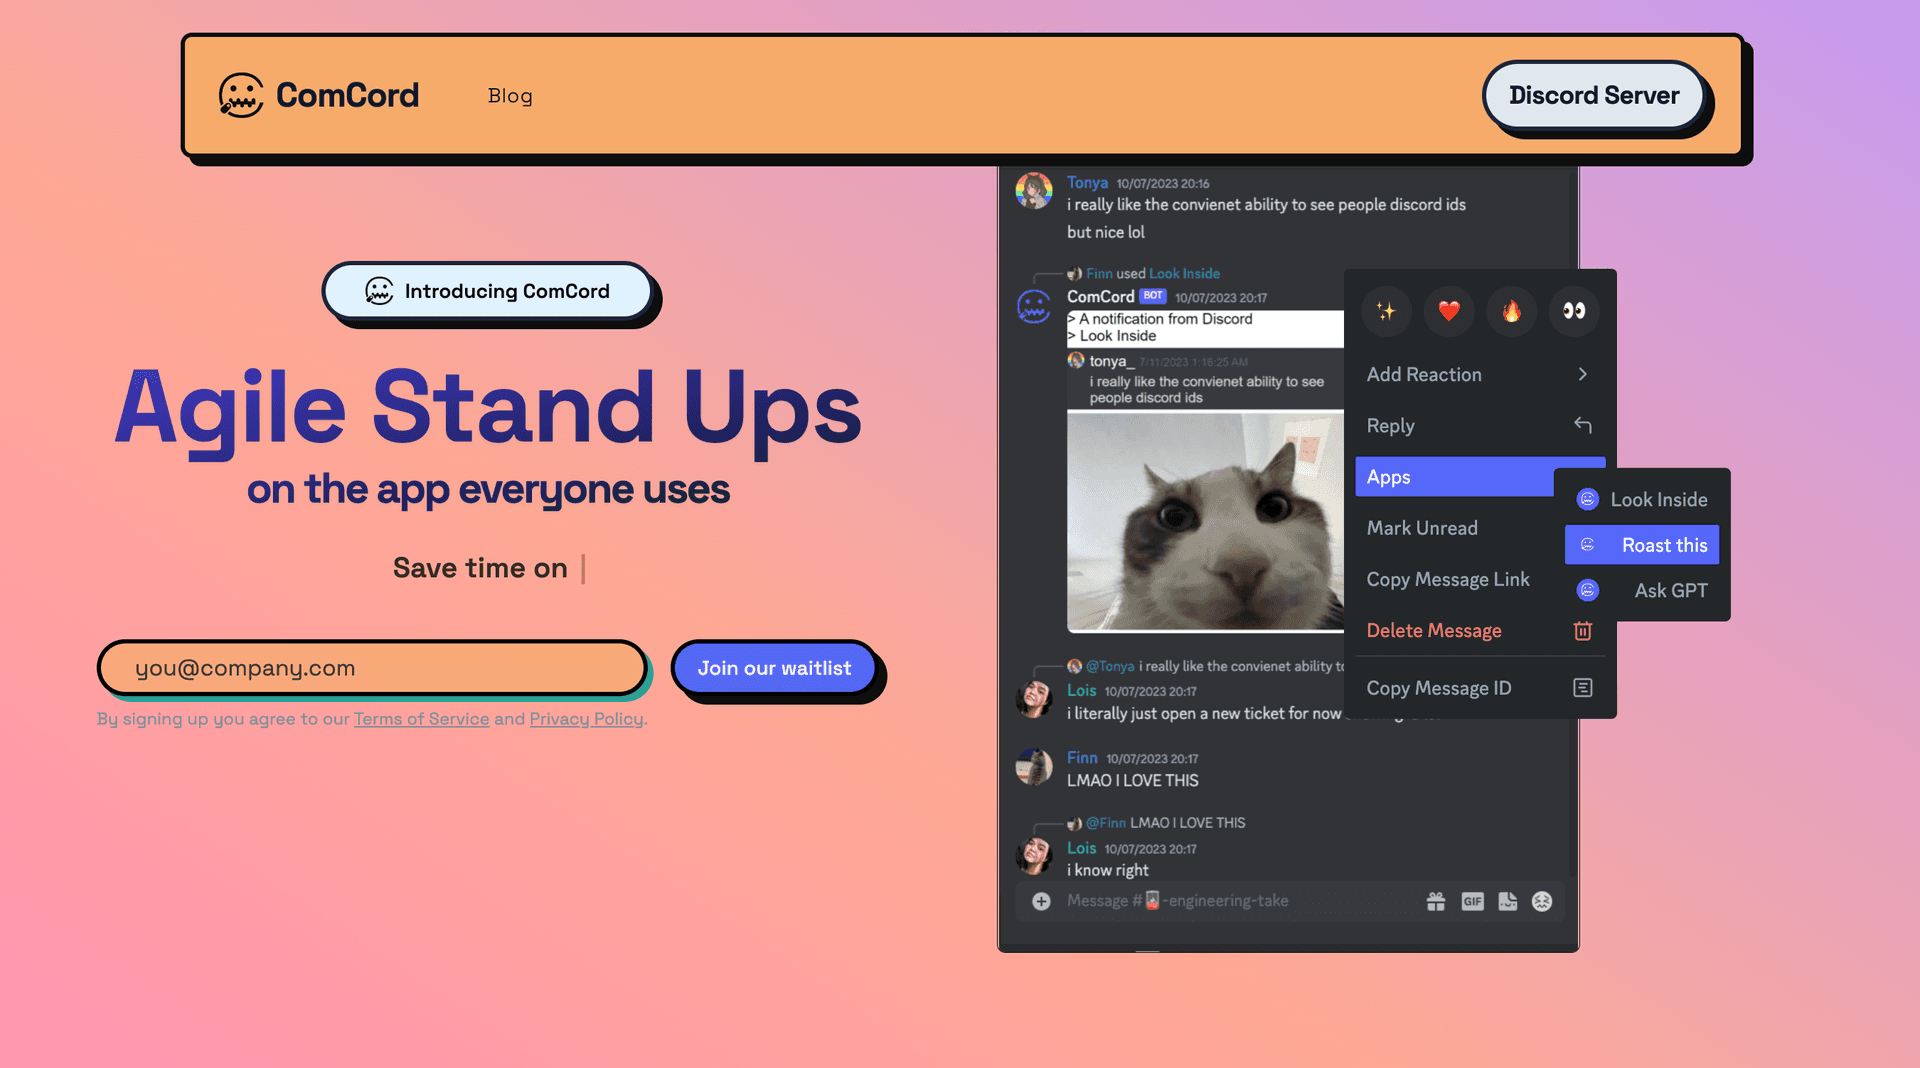
Task: Expand the Add Reaction submenu
Action: (1480, 374)
